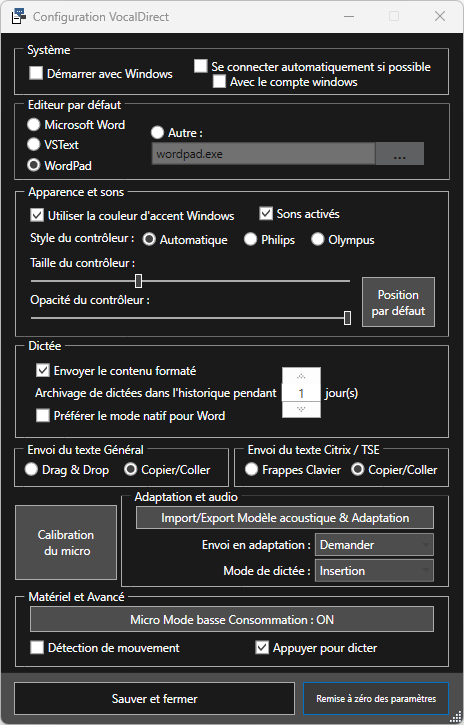Select Drag & Drop text sending
Viewport: 464px width, 725px height.
(x=31, y=470)
